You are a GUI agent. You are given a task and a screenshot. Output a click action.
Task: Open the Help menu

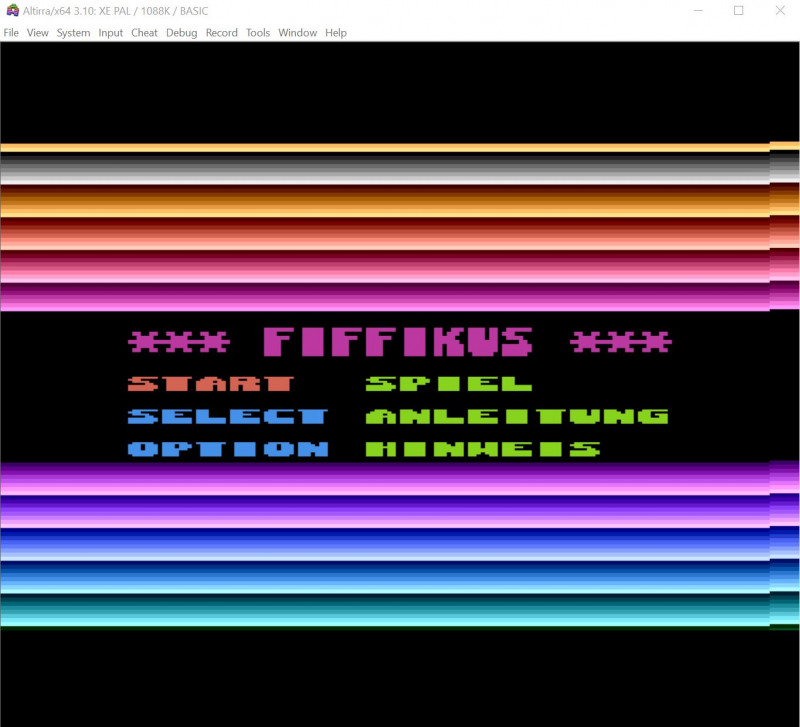click(x=335, y=32)
